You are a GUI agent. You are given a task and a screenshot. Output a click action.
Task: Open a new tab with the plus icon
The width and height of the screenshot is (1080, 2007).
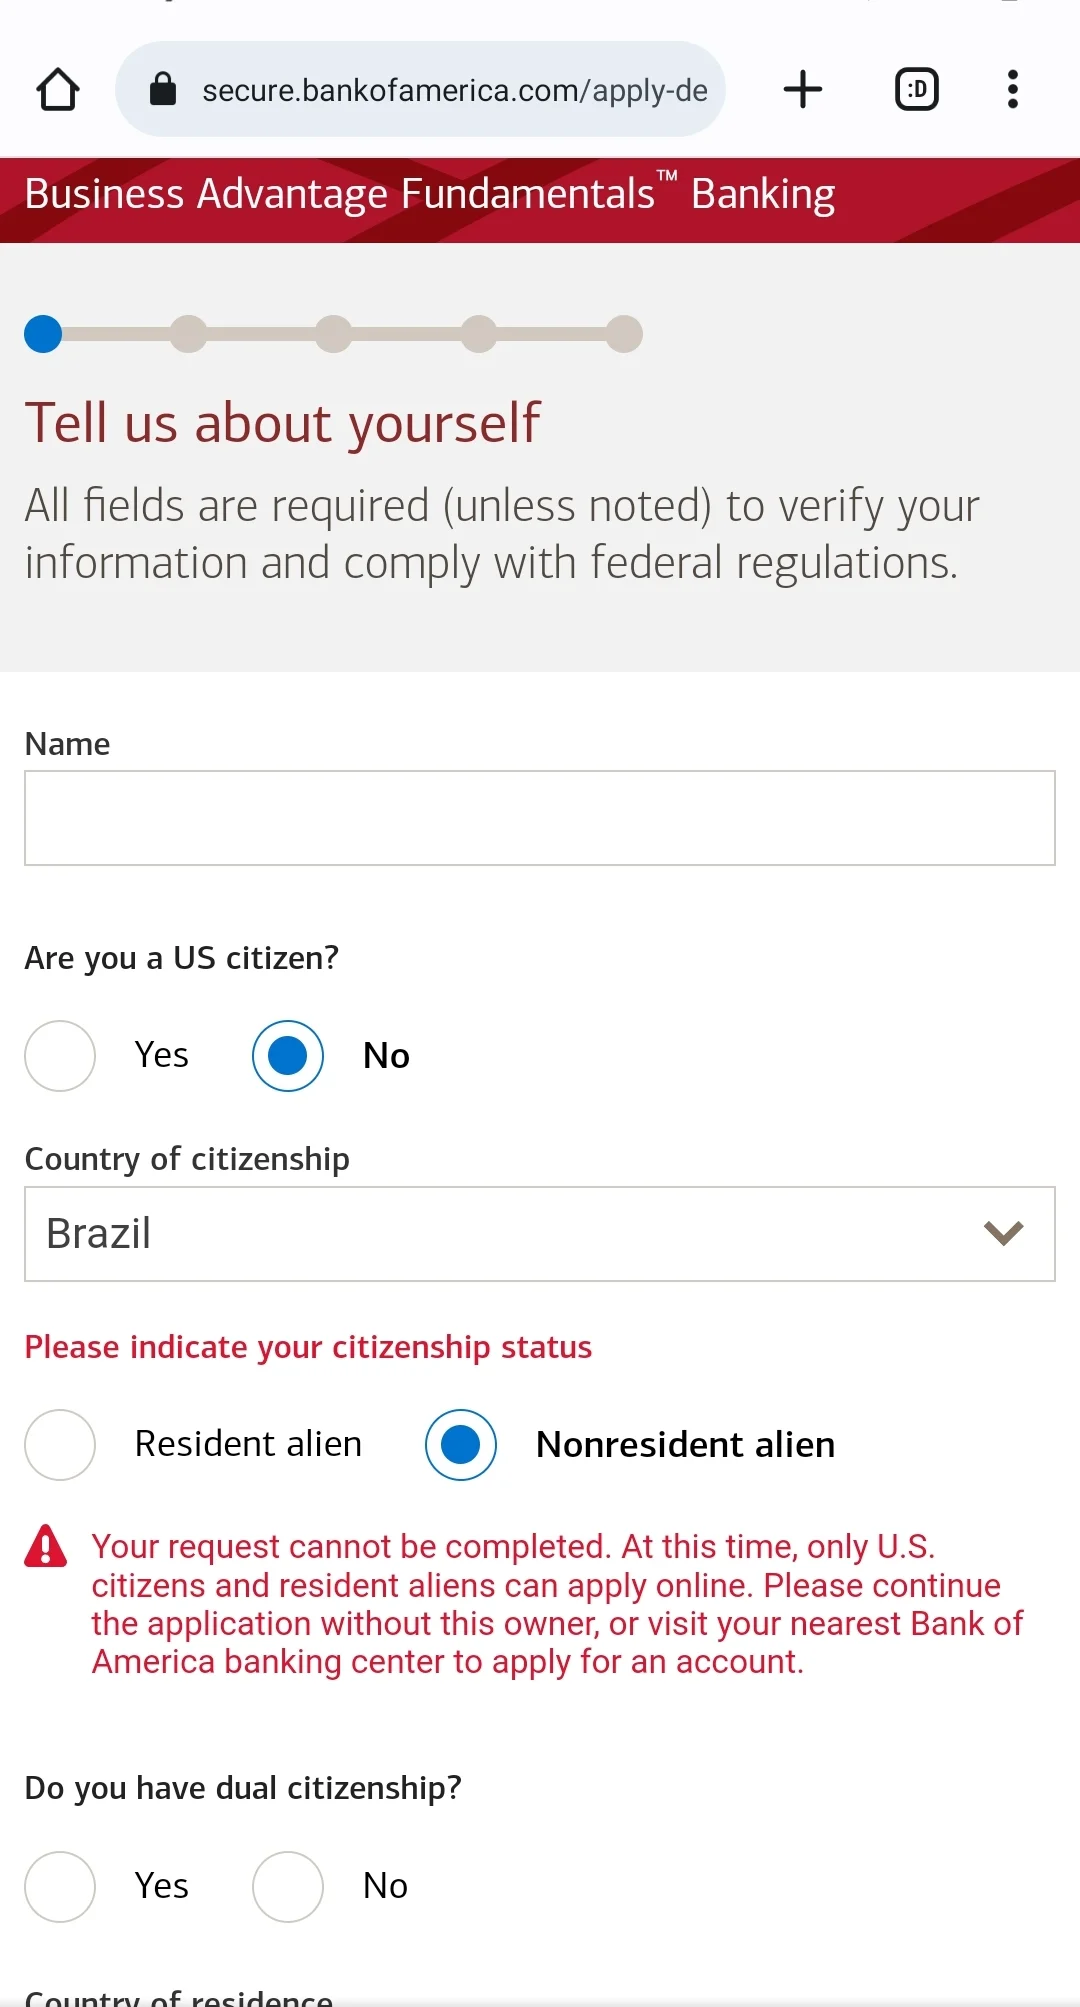(x=802, y=89)
